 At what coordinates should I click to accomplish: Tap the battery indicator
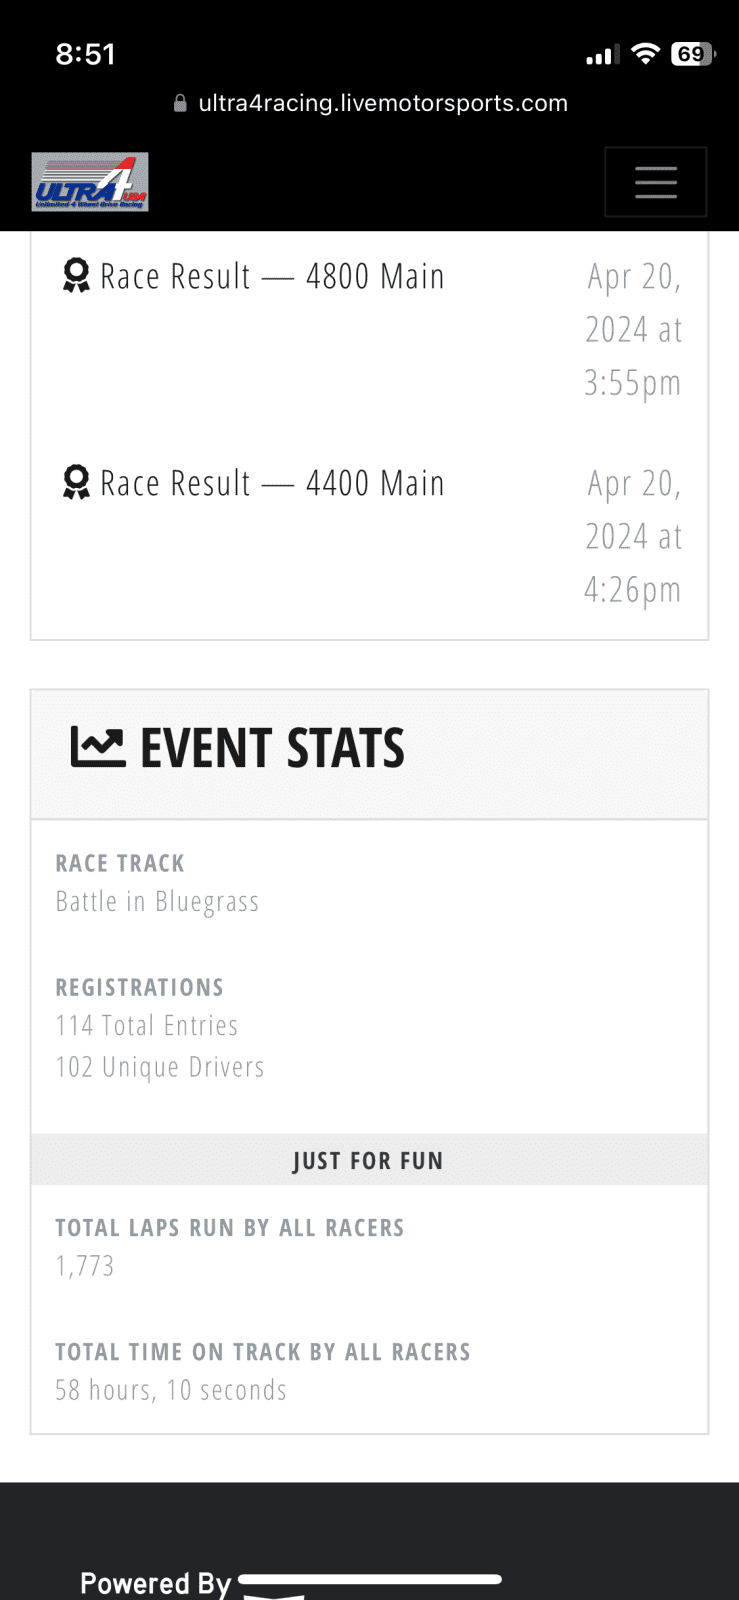(x=692, y=54)
